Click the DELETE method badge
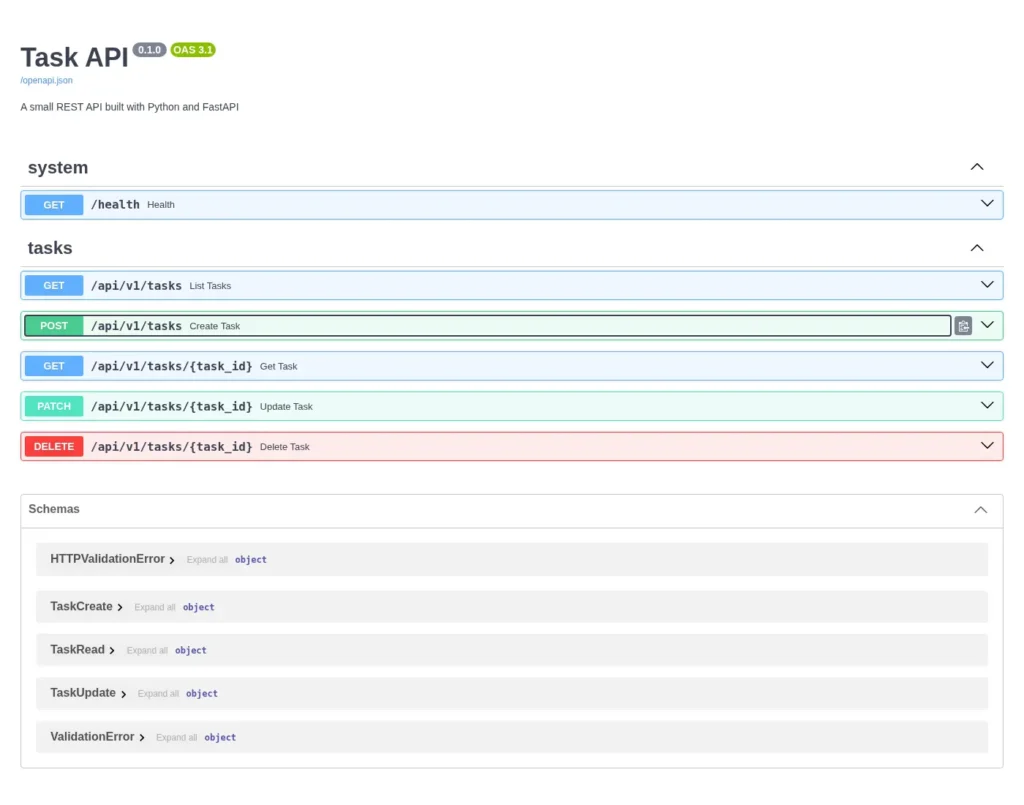The image size is (1024, 805). tap(54, 447)
